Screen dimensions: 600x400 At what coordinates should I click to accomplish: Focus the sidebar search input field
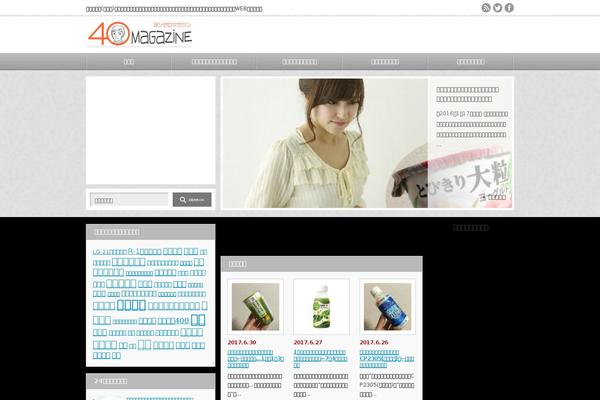129,199
